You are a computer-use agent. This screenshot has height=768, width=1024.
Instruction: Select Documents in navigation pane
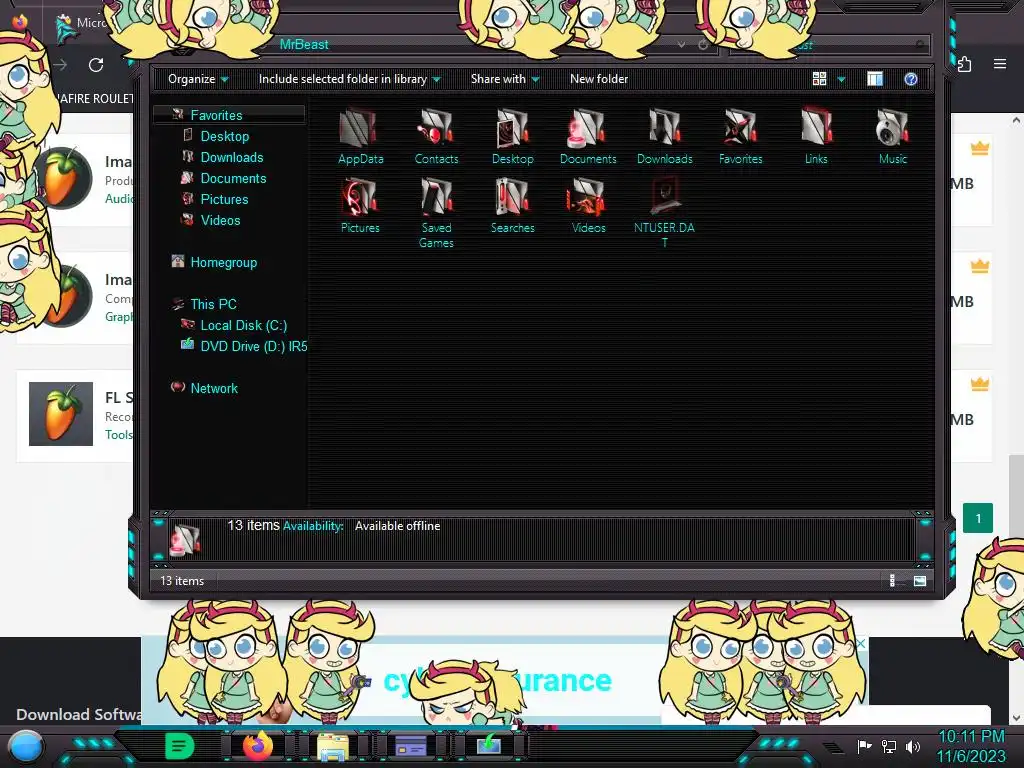pos(233,178)
